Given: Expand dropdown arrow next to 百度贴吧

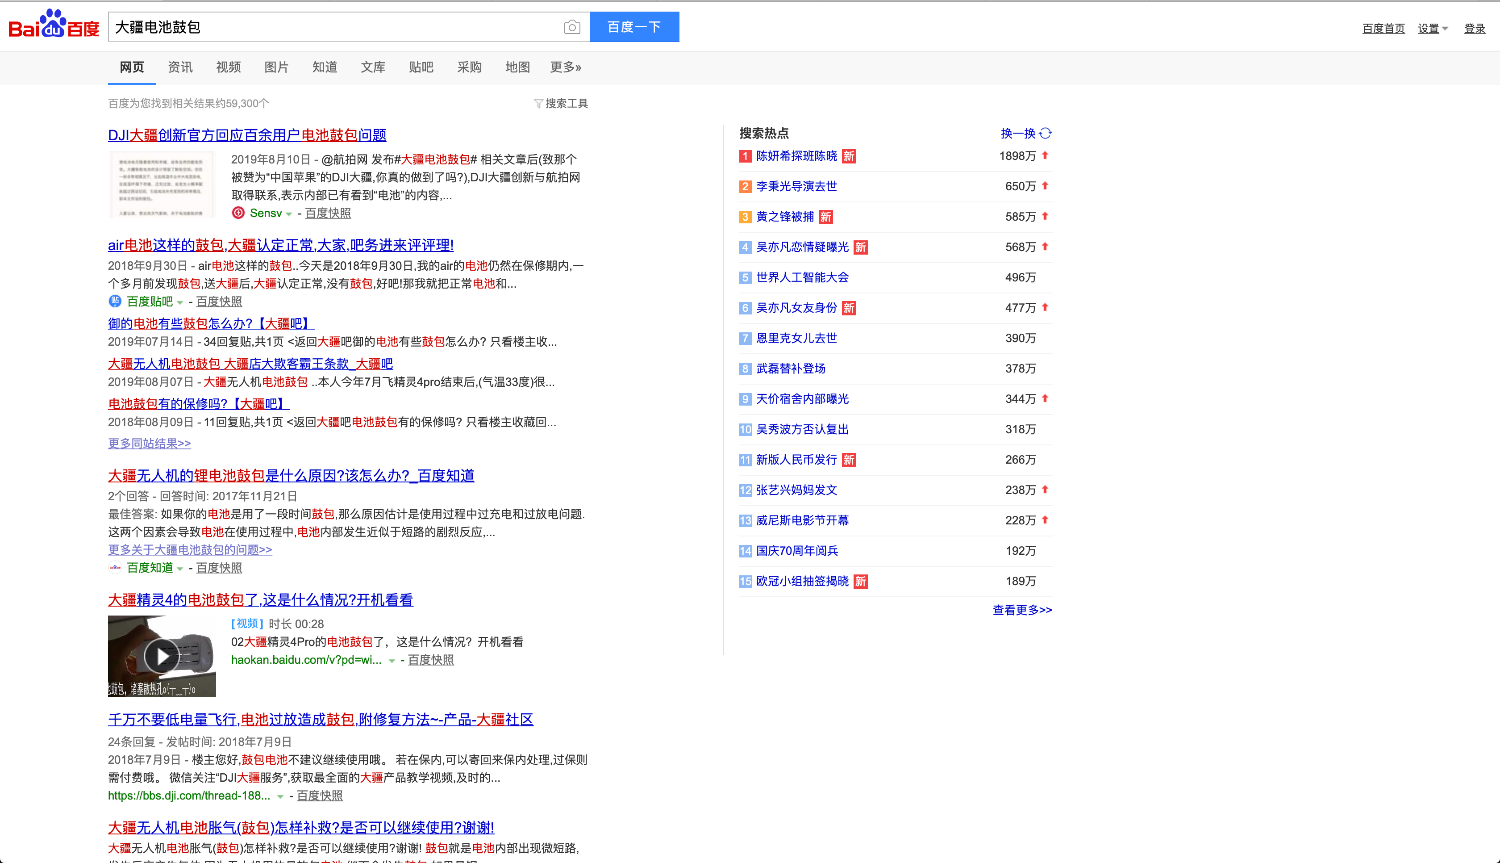Looking at the screenshot, I should pyautogui.click(x=180, y=302).
